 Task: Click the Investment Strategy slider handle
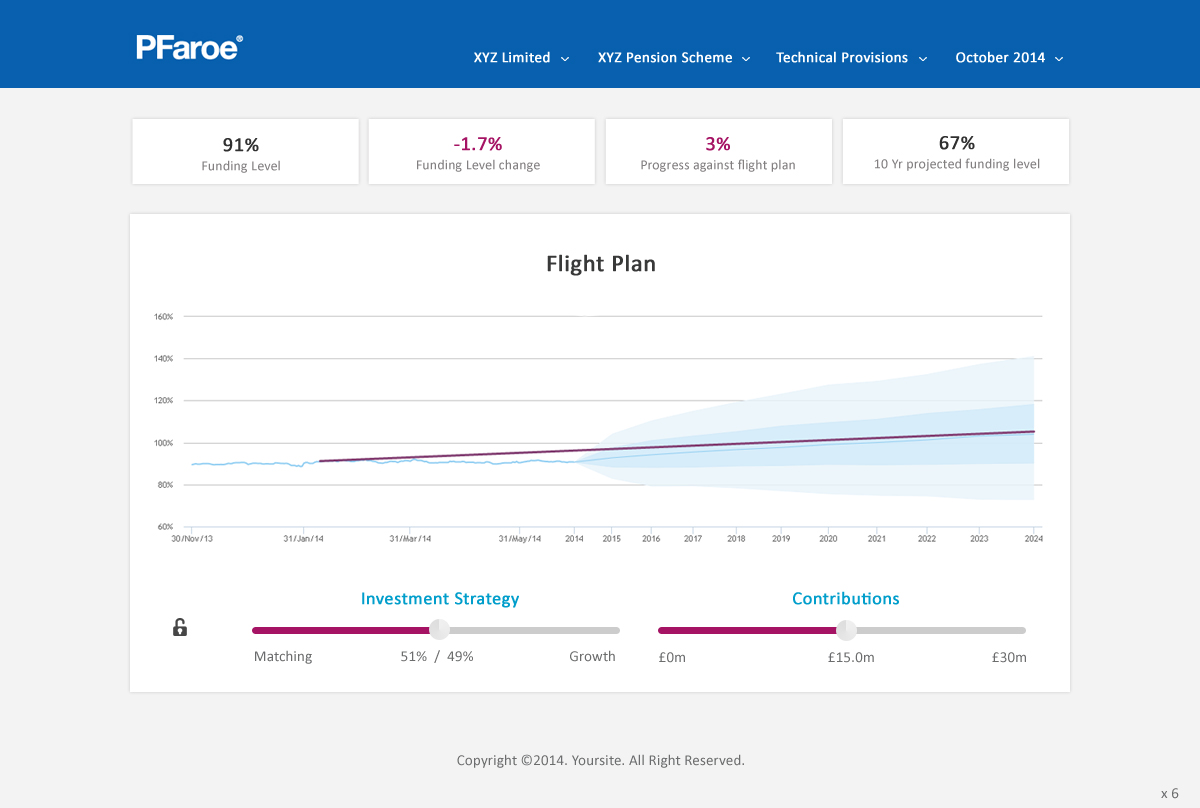pyautogui.click(x=439, y=630)
